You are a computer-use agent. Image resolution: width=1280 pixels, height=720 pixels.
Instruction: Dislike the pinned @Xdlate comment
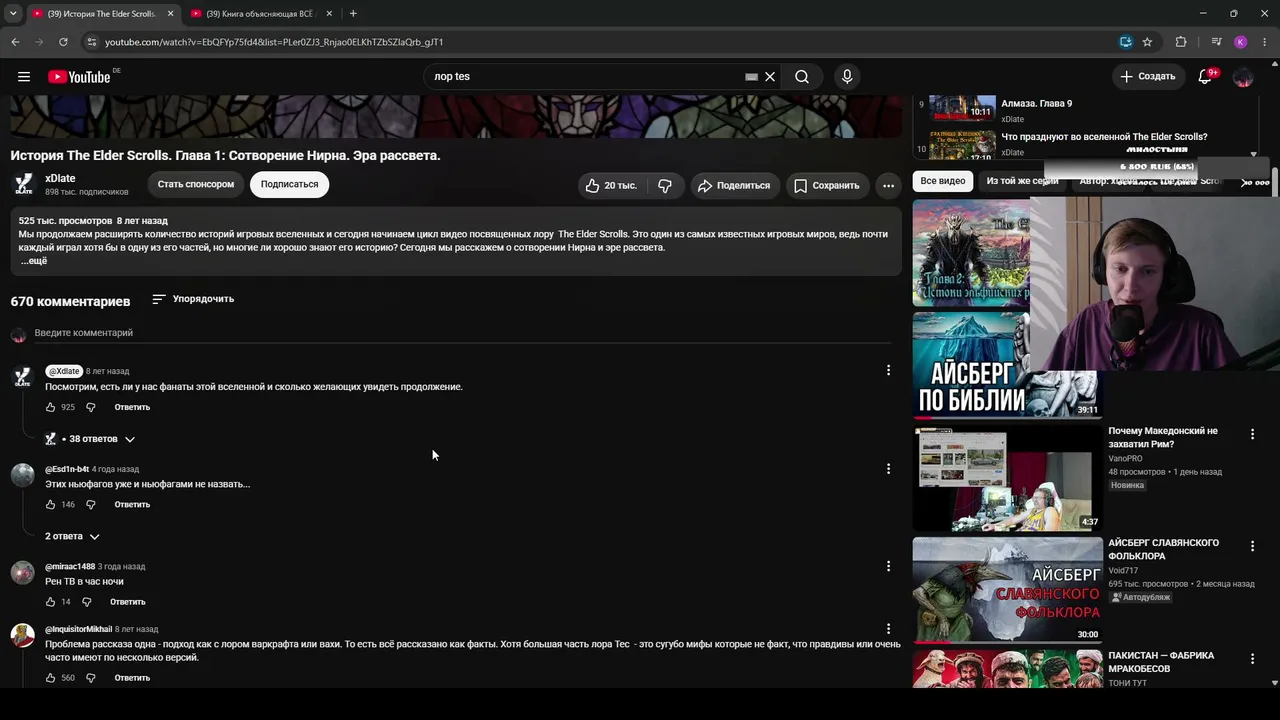91,407
